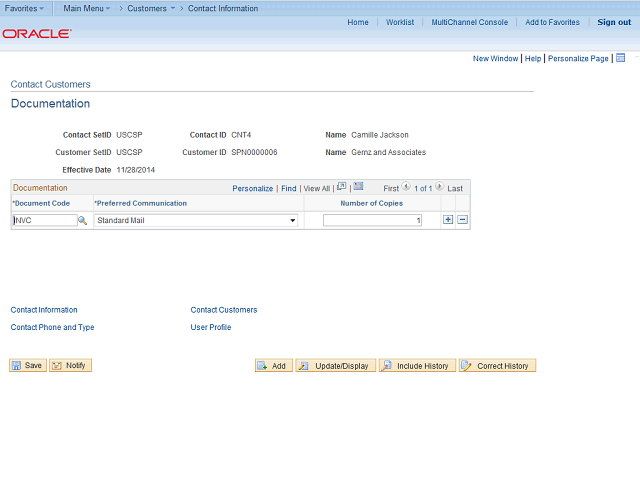
Task: Jump to First row link
Action: click(x=391, y=189)
